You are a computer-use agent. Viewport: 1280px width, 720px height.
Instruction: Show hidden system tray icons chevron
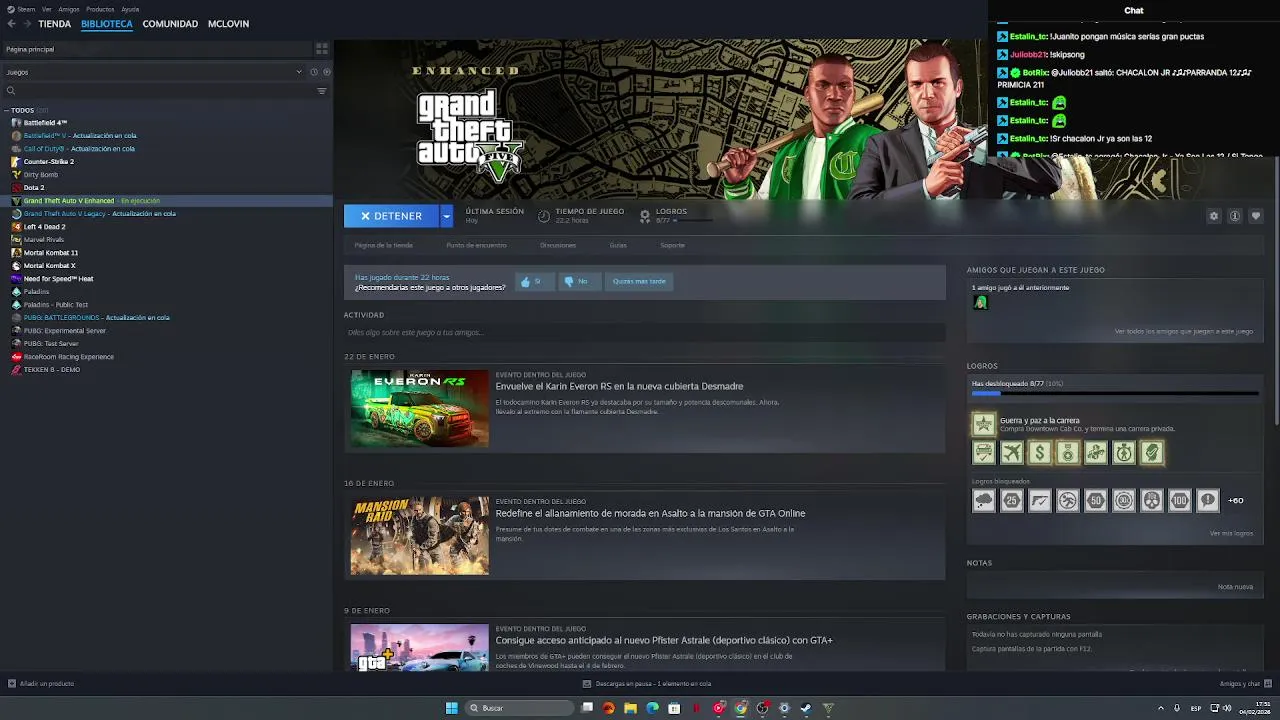tap(1161, 708)
